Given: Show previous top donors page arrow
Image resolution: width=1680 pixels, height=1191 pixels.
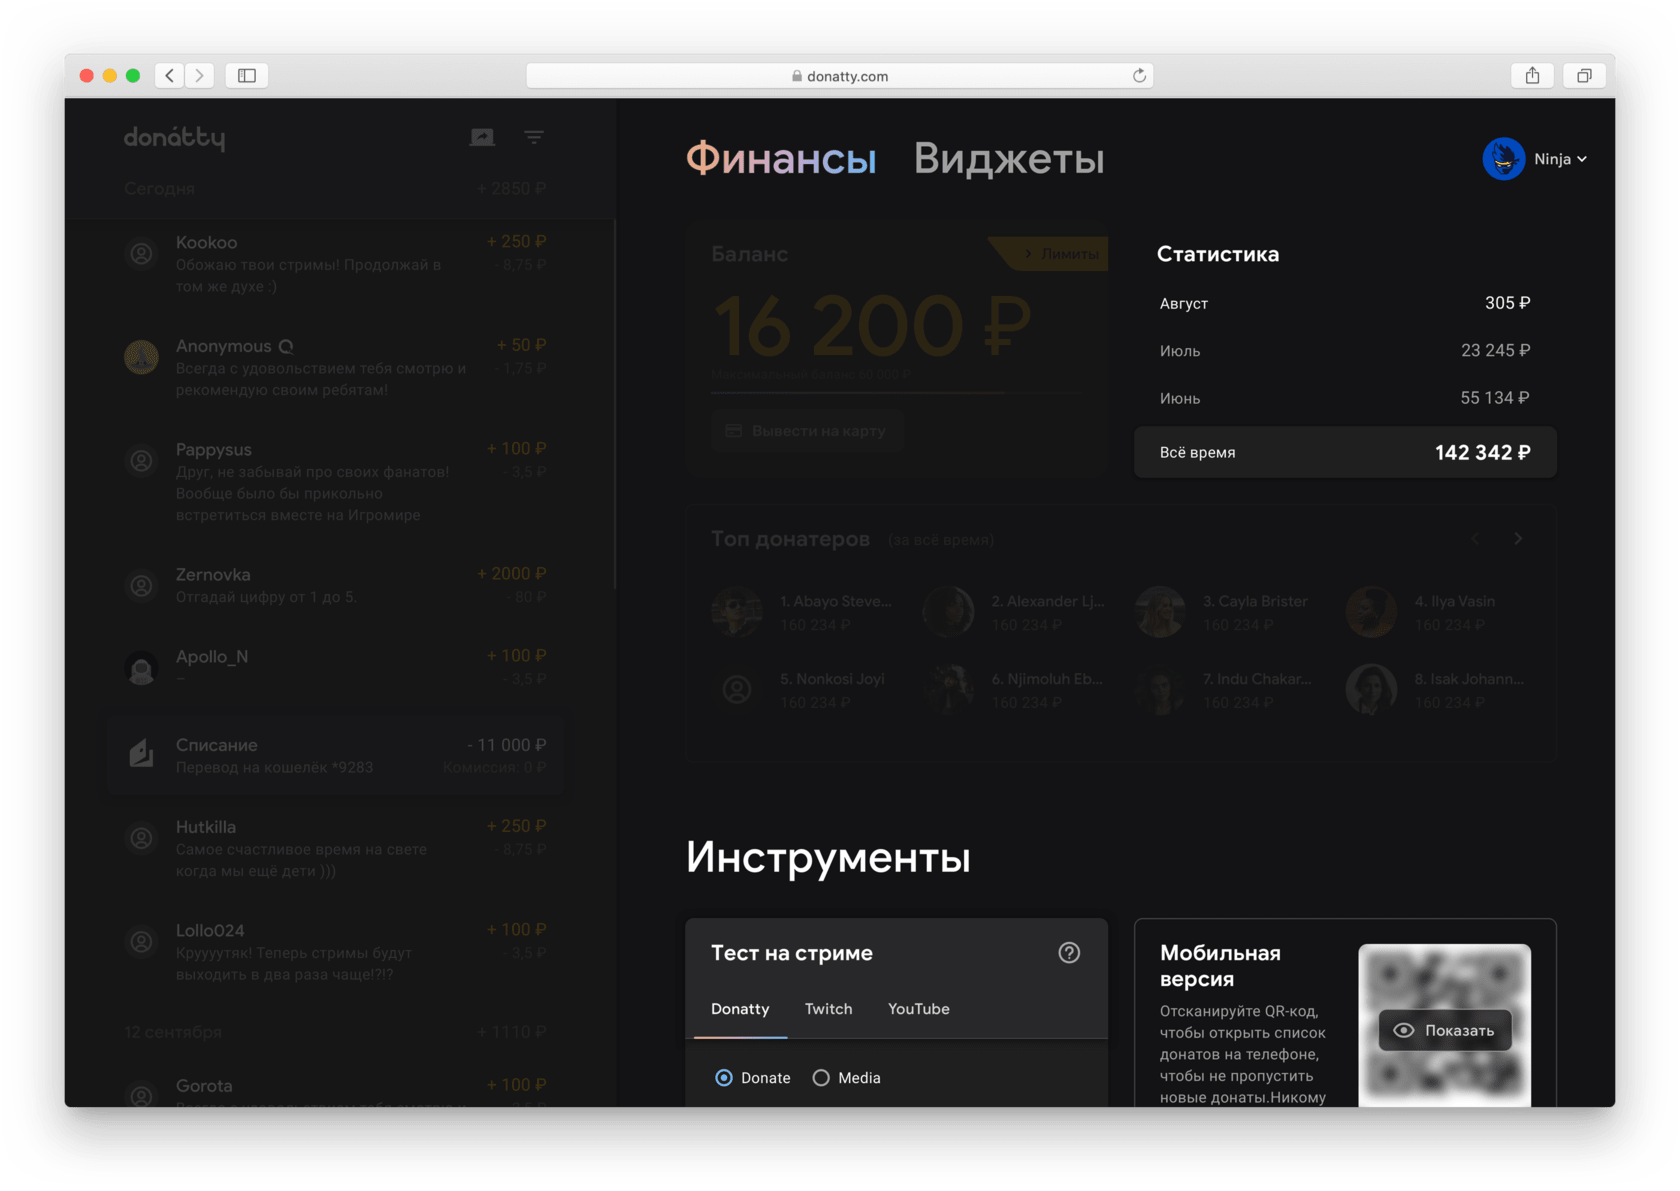Looking at the screenshot, I should coord(1476,539).
